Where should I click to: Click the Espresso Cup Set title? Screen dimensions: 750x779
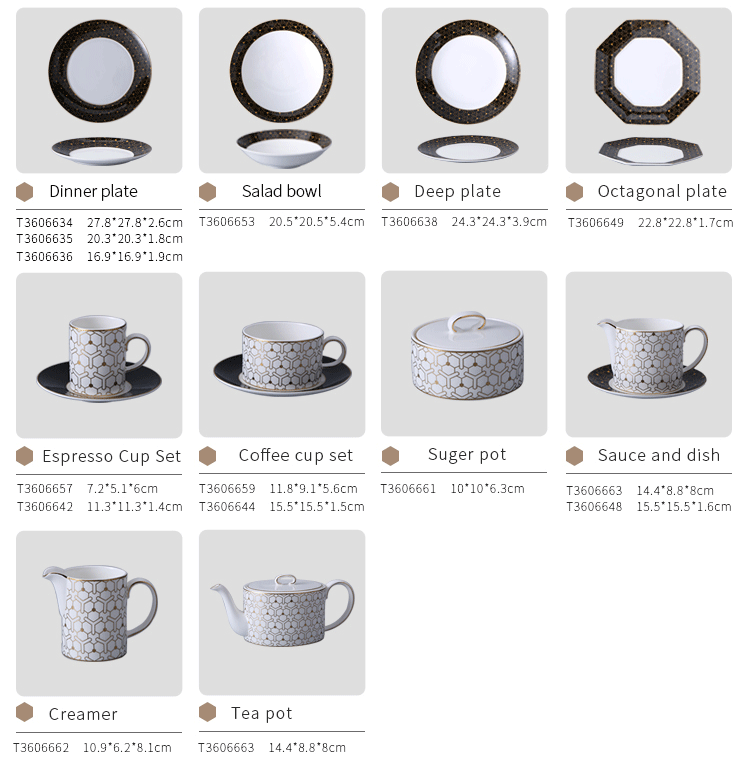pyautogui.click(x=111, y=456)
